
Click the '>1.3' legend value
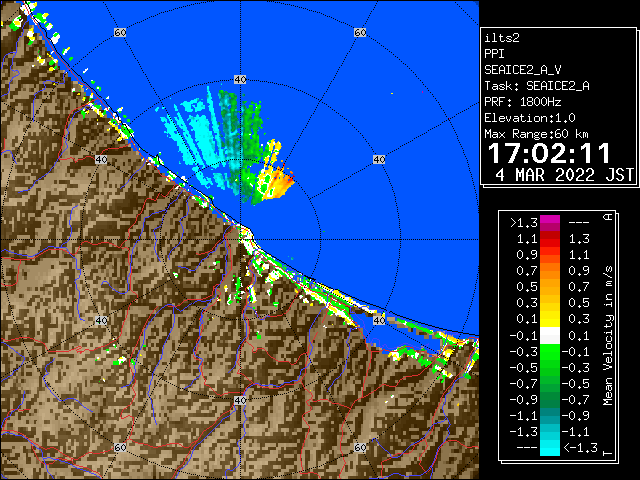pos(523,223)
